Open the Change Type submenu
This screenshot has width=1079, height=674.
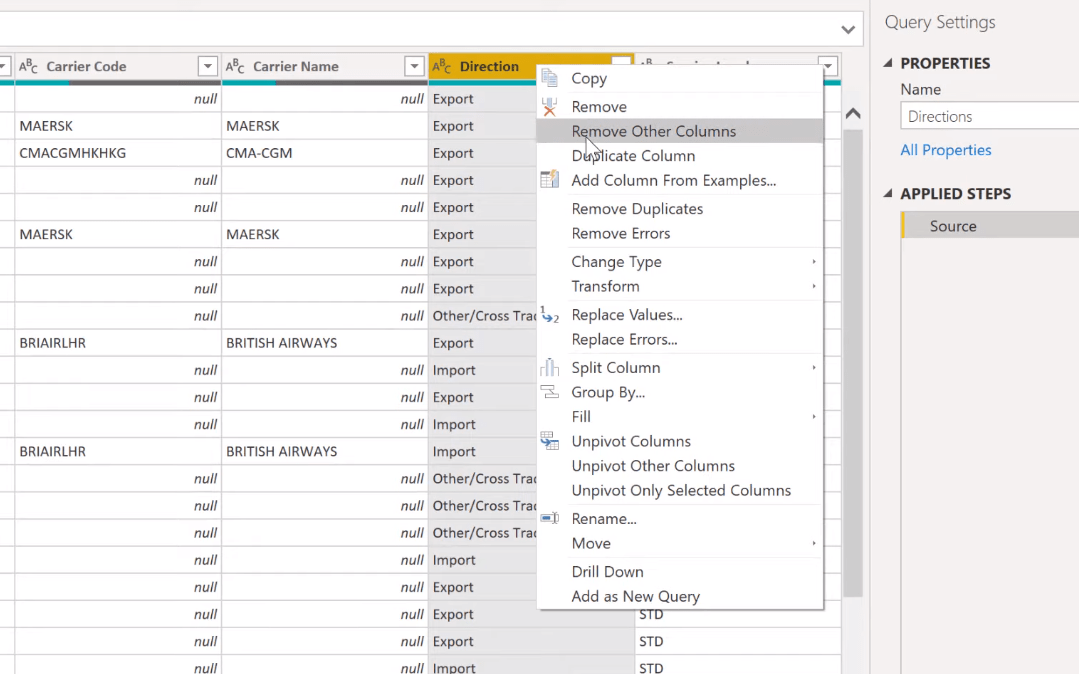[x=680, y=262]
